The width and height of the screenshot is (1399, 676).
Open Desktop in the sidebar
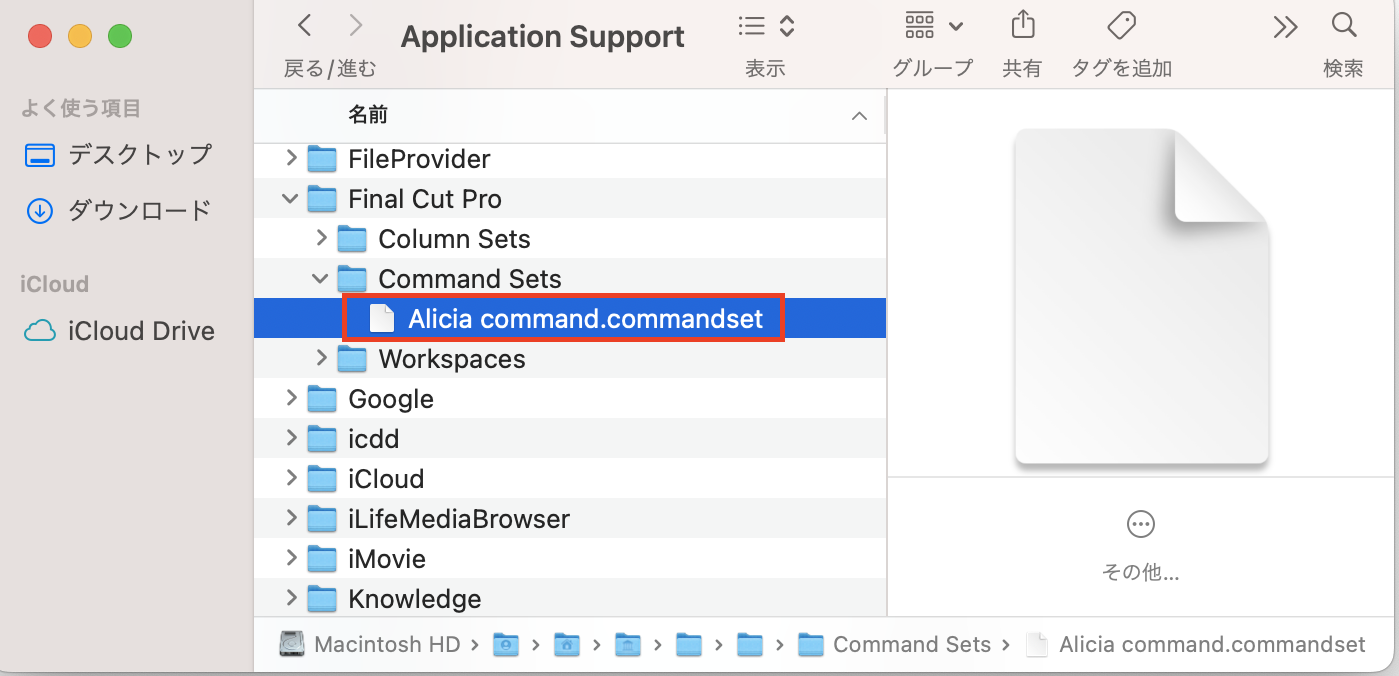pos(119,155)
